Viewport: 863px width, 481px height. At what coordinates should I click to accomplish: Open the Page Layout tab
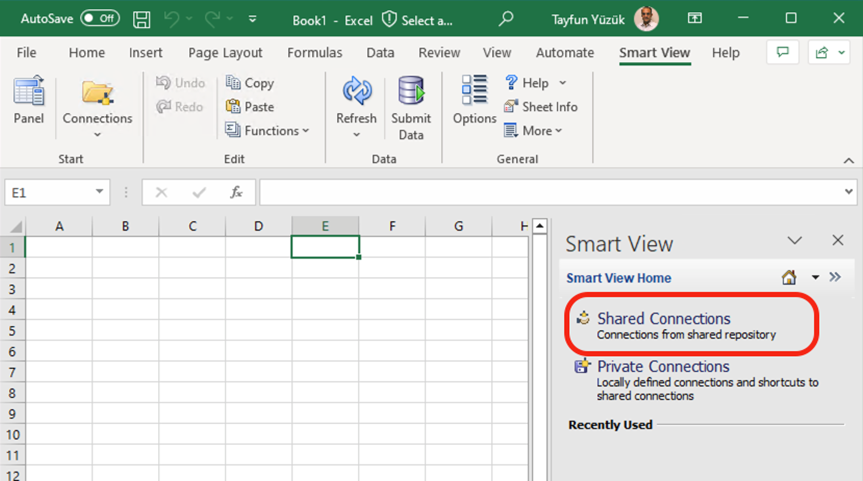pyautogui.click(x=225, y=53)
